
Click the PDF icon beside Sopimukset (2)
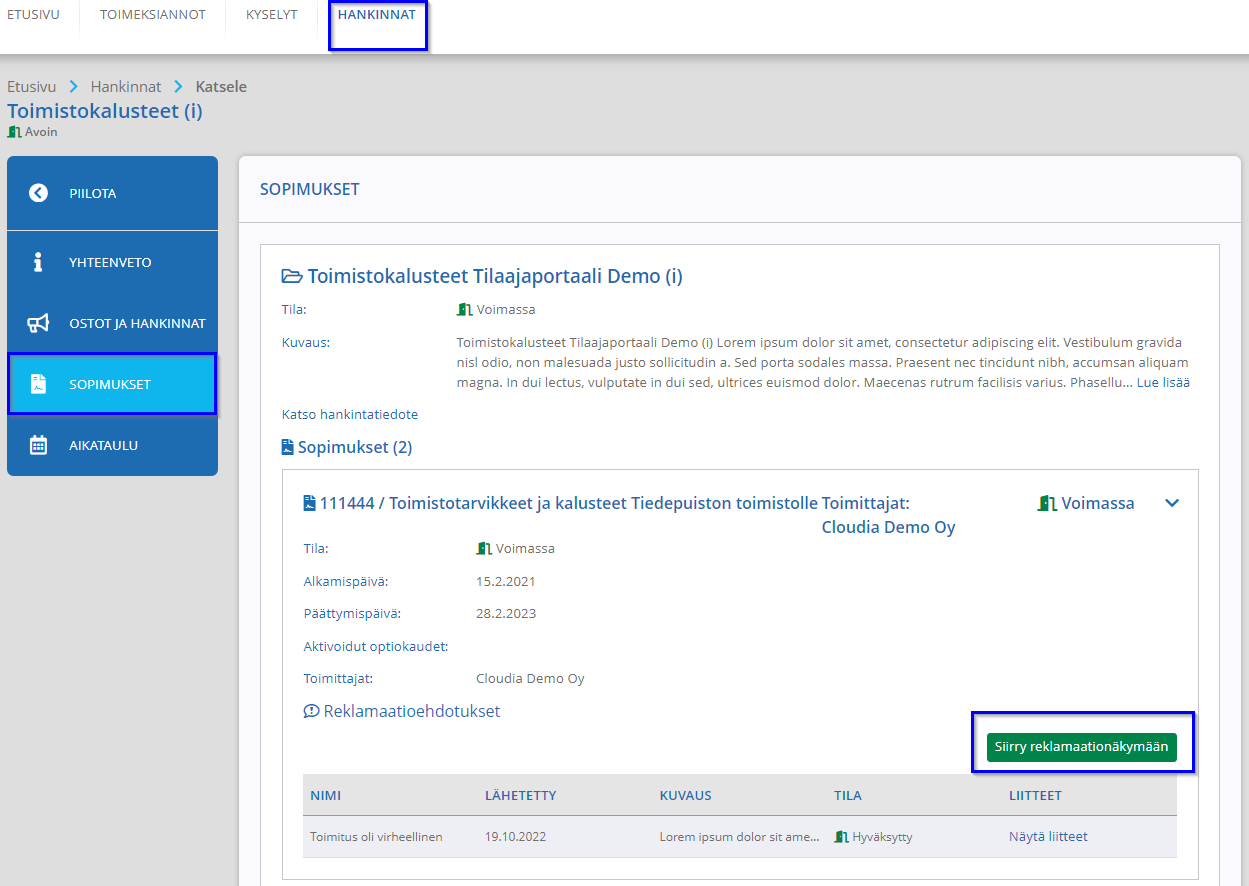point(288,448)
